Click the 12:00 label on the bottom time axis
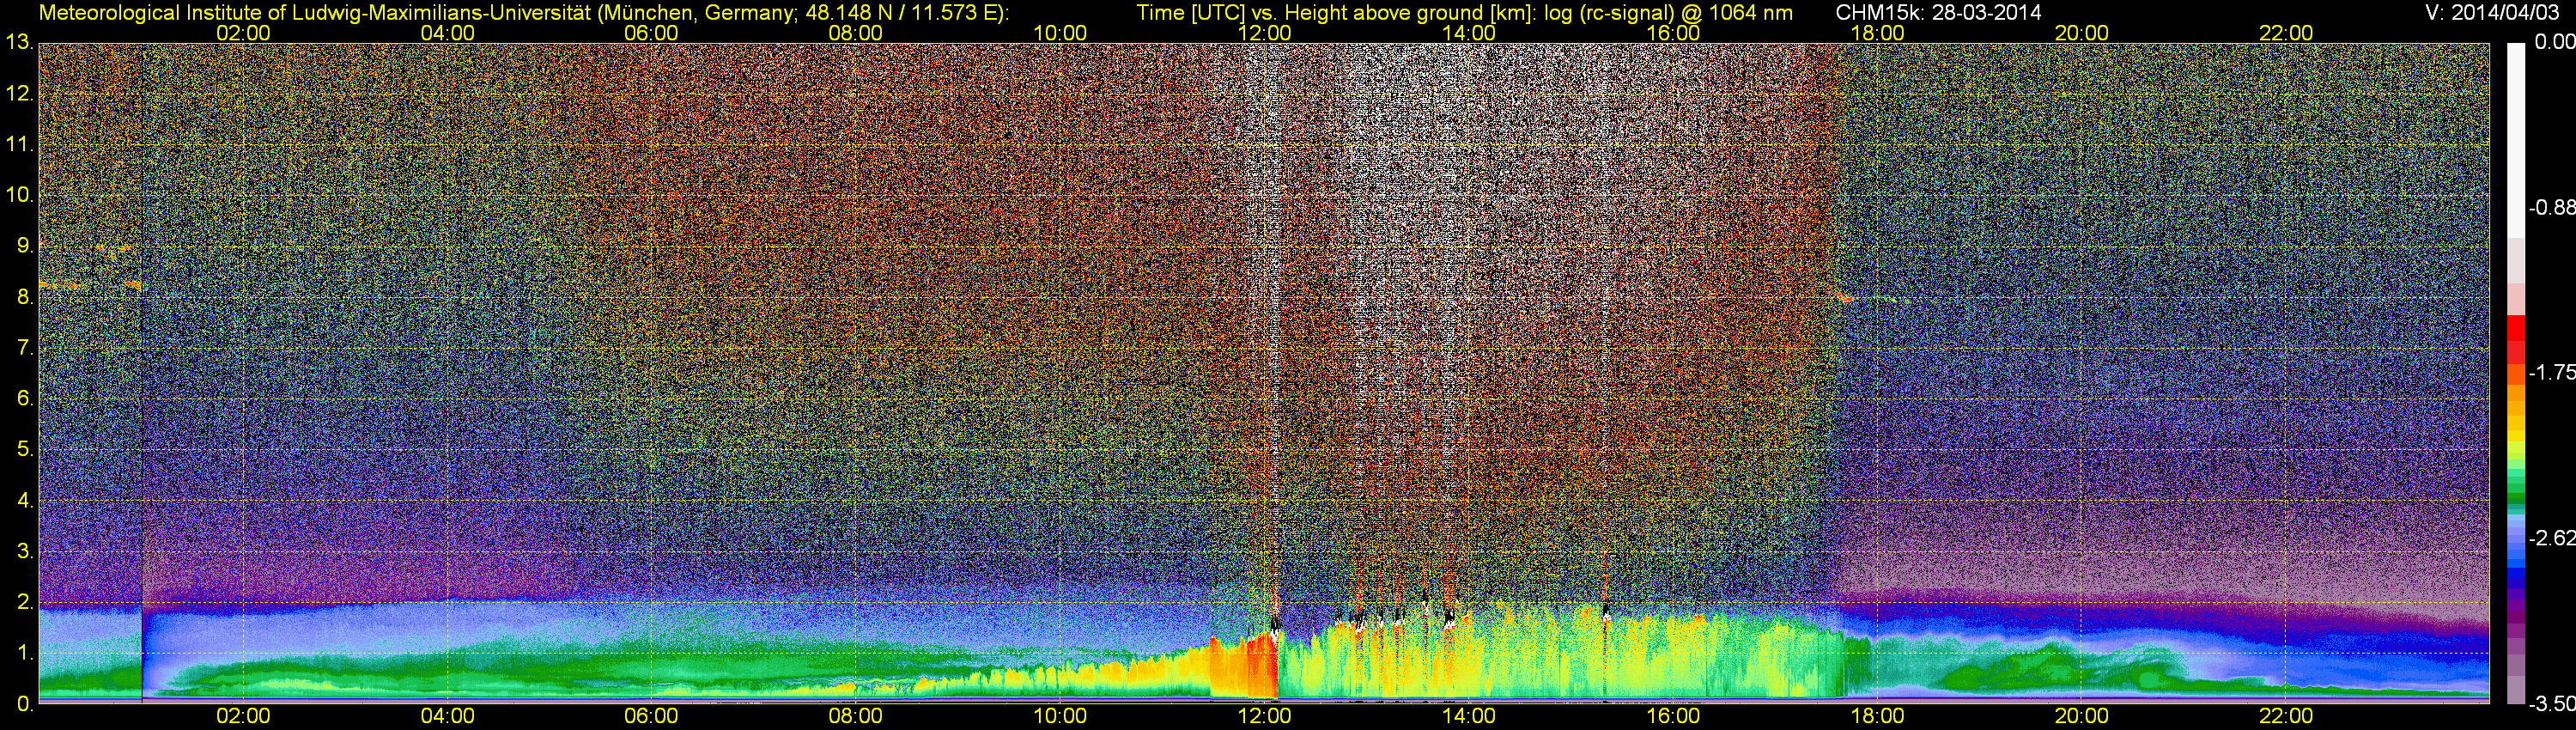Screen dimensions: 2576x730 click(x=1264, y=716)
